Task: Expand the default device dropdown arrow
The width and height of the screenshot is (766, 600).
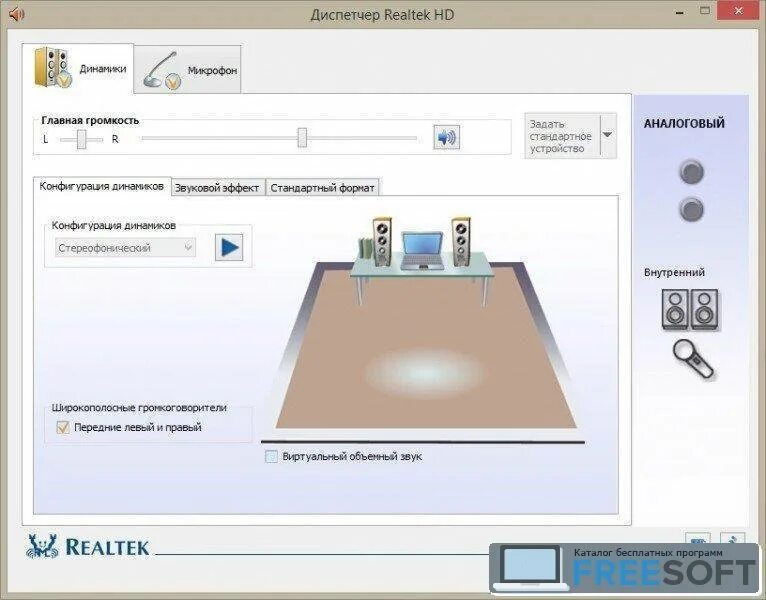Action: click(608, 135)
